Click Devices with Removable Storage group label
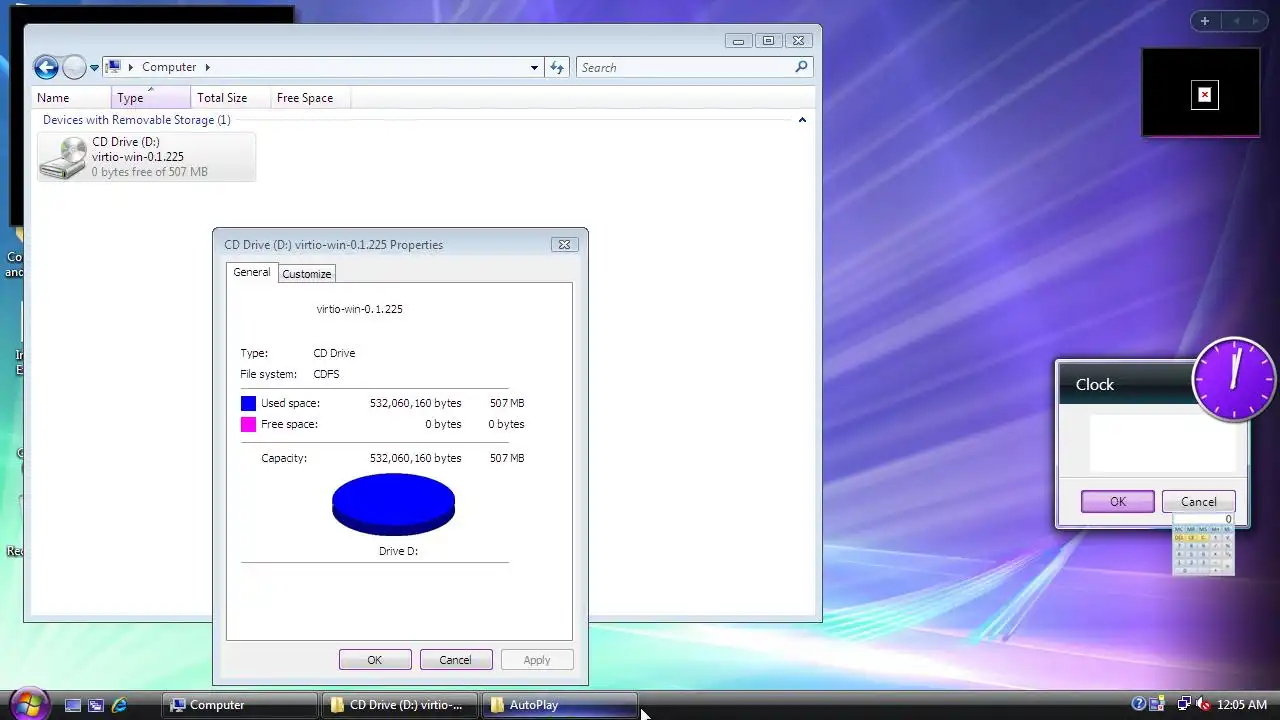Screen dimensions: 1280x720 [136, 120]
